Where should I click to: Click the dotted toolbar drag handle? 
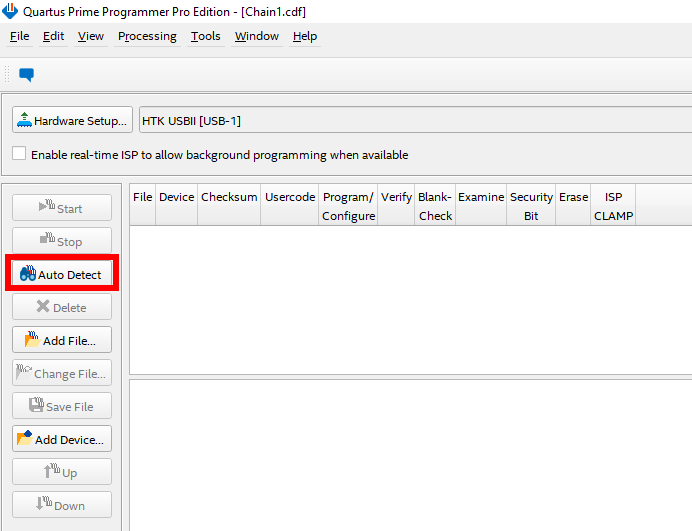click(x=7, y=74)
